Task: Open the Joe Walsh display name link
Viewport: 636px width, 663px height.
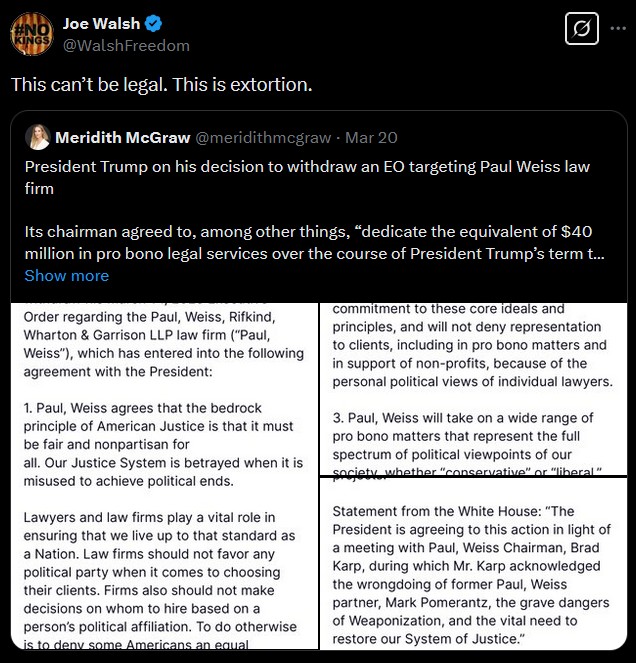Action: pos(101,24)
